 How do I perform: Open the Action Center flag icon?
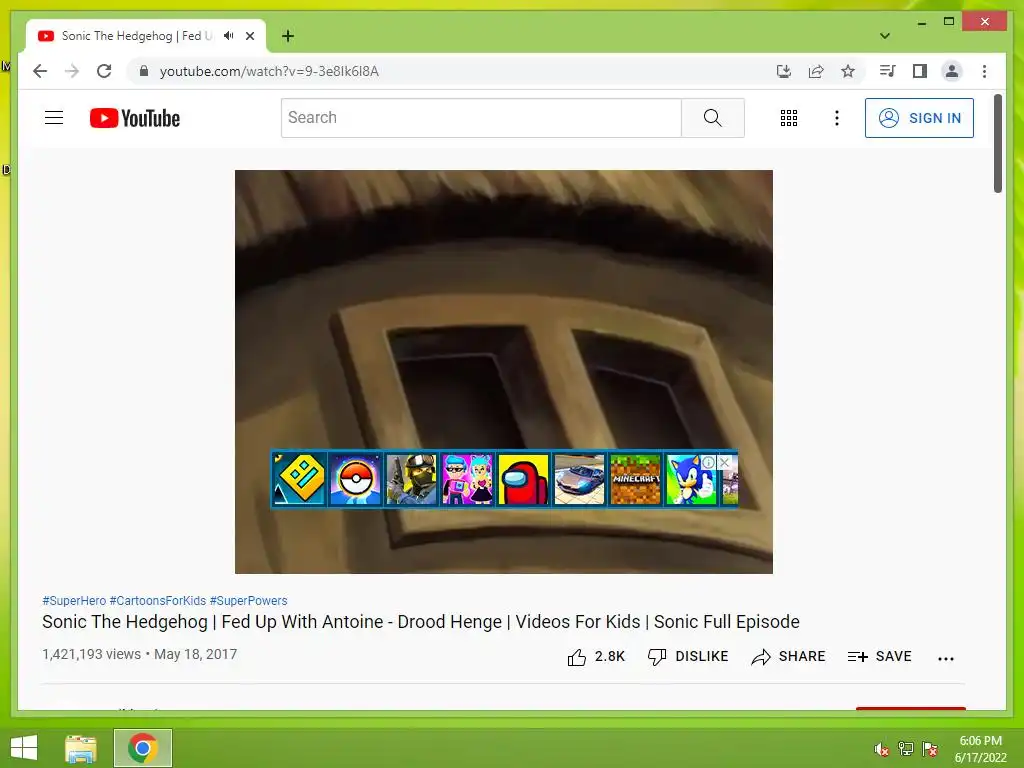coord(929,749)
